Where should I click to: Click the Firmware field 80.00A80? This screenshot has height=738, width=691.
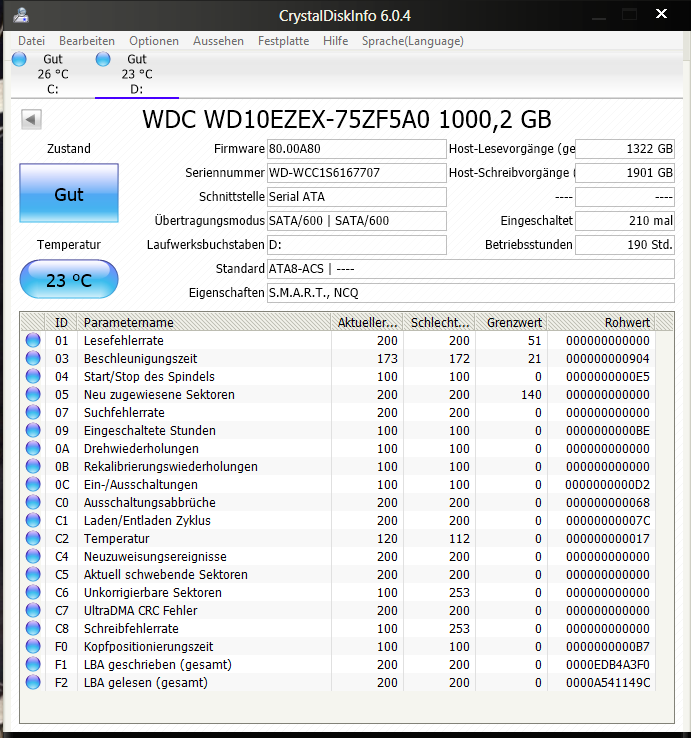click(357, 149)
